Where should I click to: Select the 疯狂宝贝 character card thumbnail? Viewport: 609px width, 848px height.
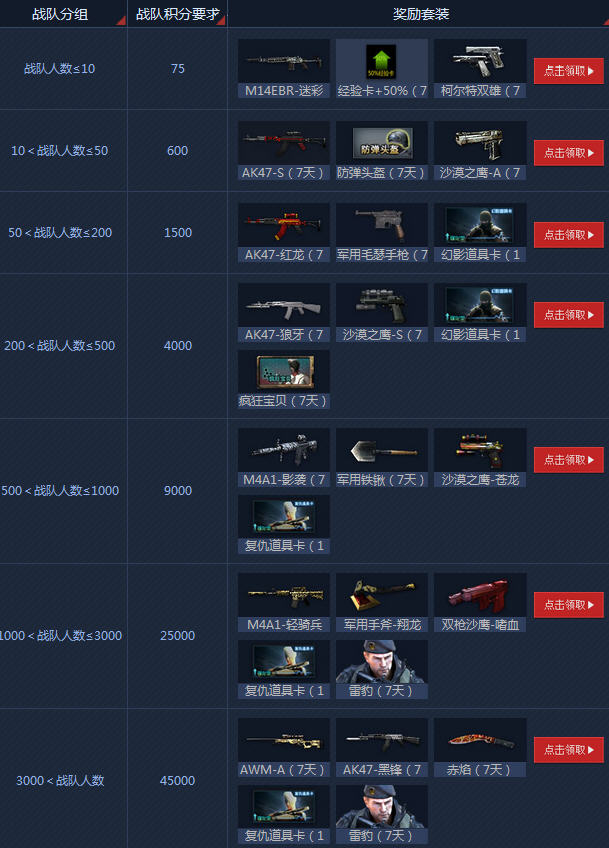[x=284, y=372]
